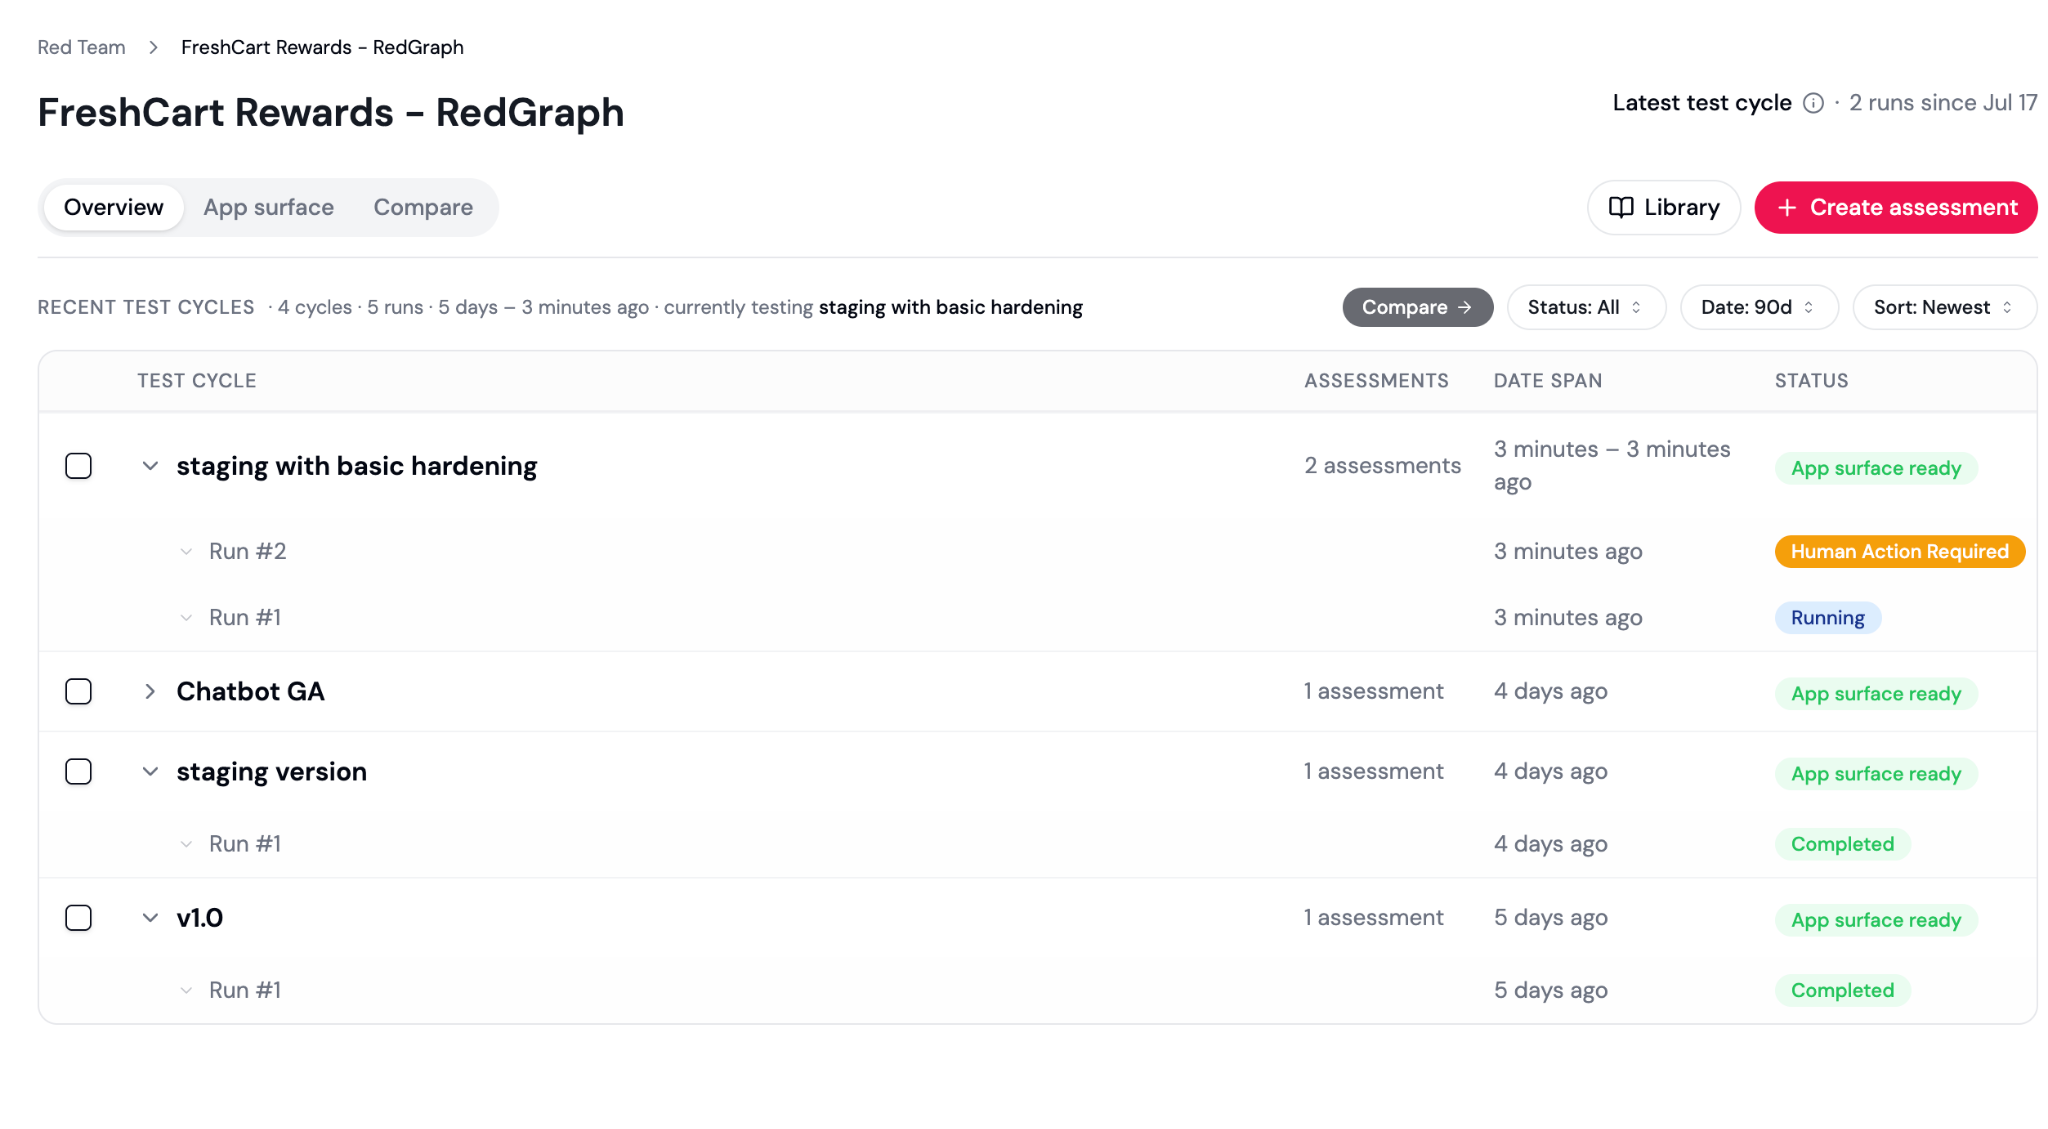The height and width of the screenshot is (1129, 2048).
Task: Click the Running status badge
Action: (x=1828, y=618)
